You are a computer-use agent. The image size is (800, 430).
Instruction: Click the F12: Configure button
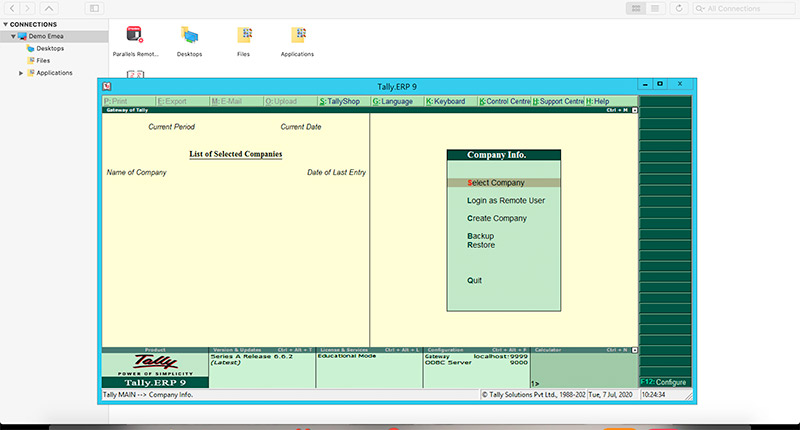click(665, 382)
